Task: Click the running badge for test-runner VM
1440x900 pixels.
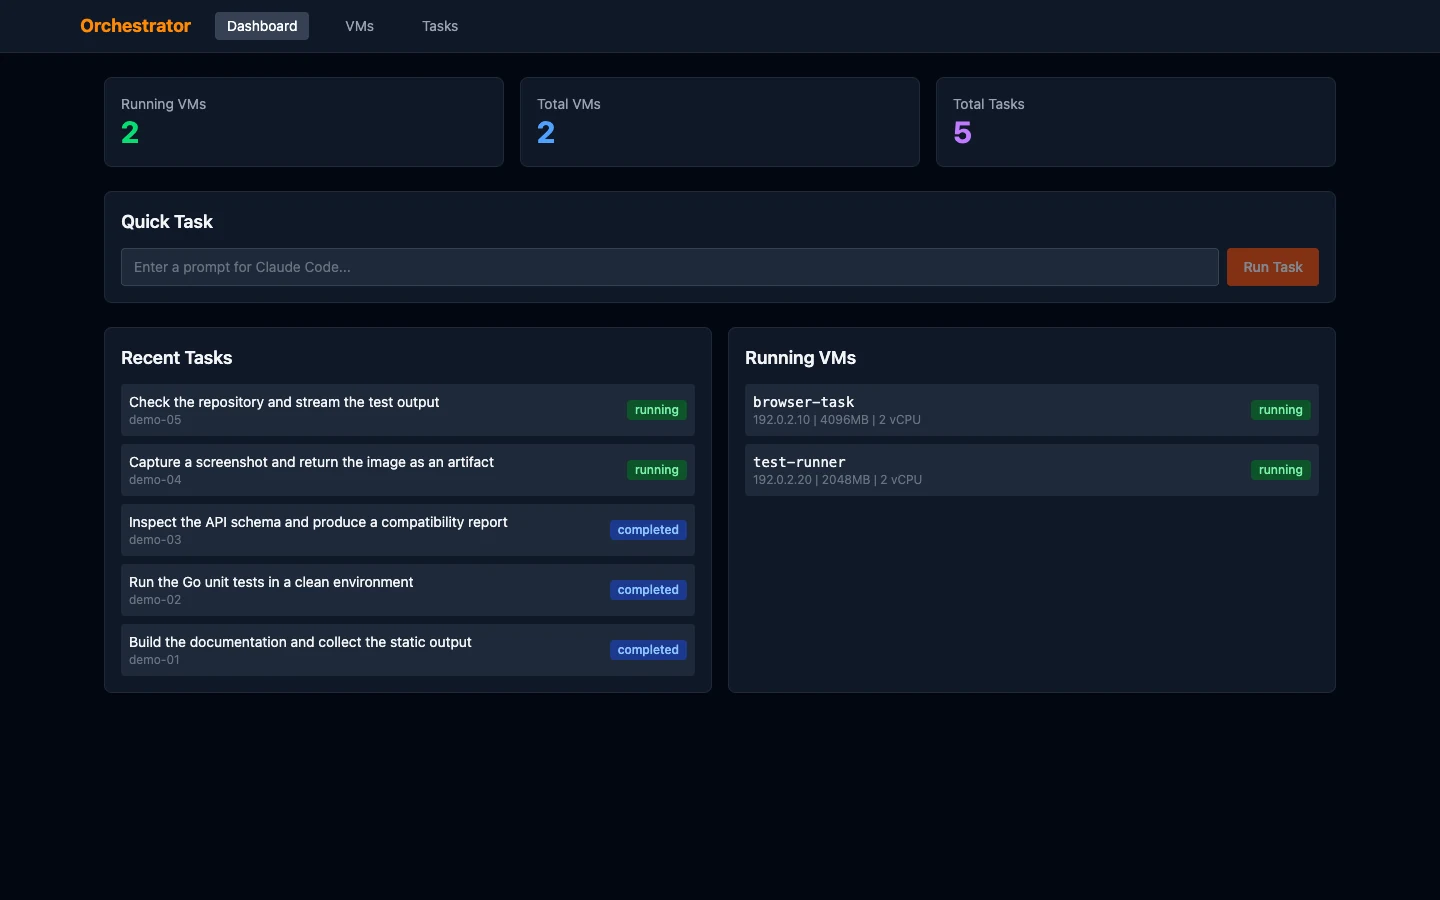Action: point(1281,470)
